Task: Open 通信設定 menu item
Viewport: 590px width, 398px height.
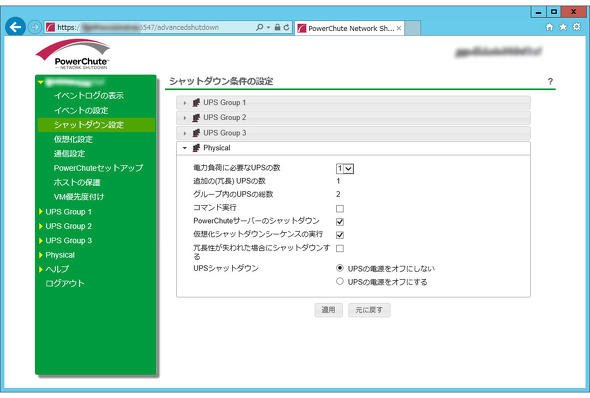Action: pos(69,153)
